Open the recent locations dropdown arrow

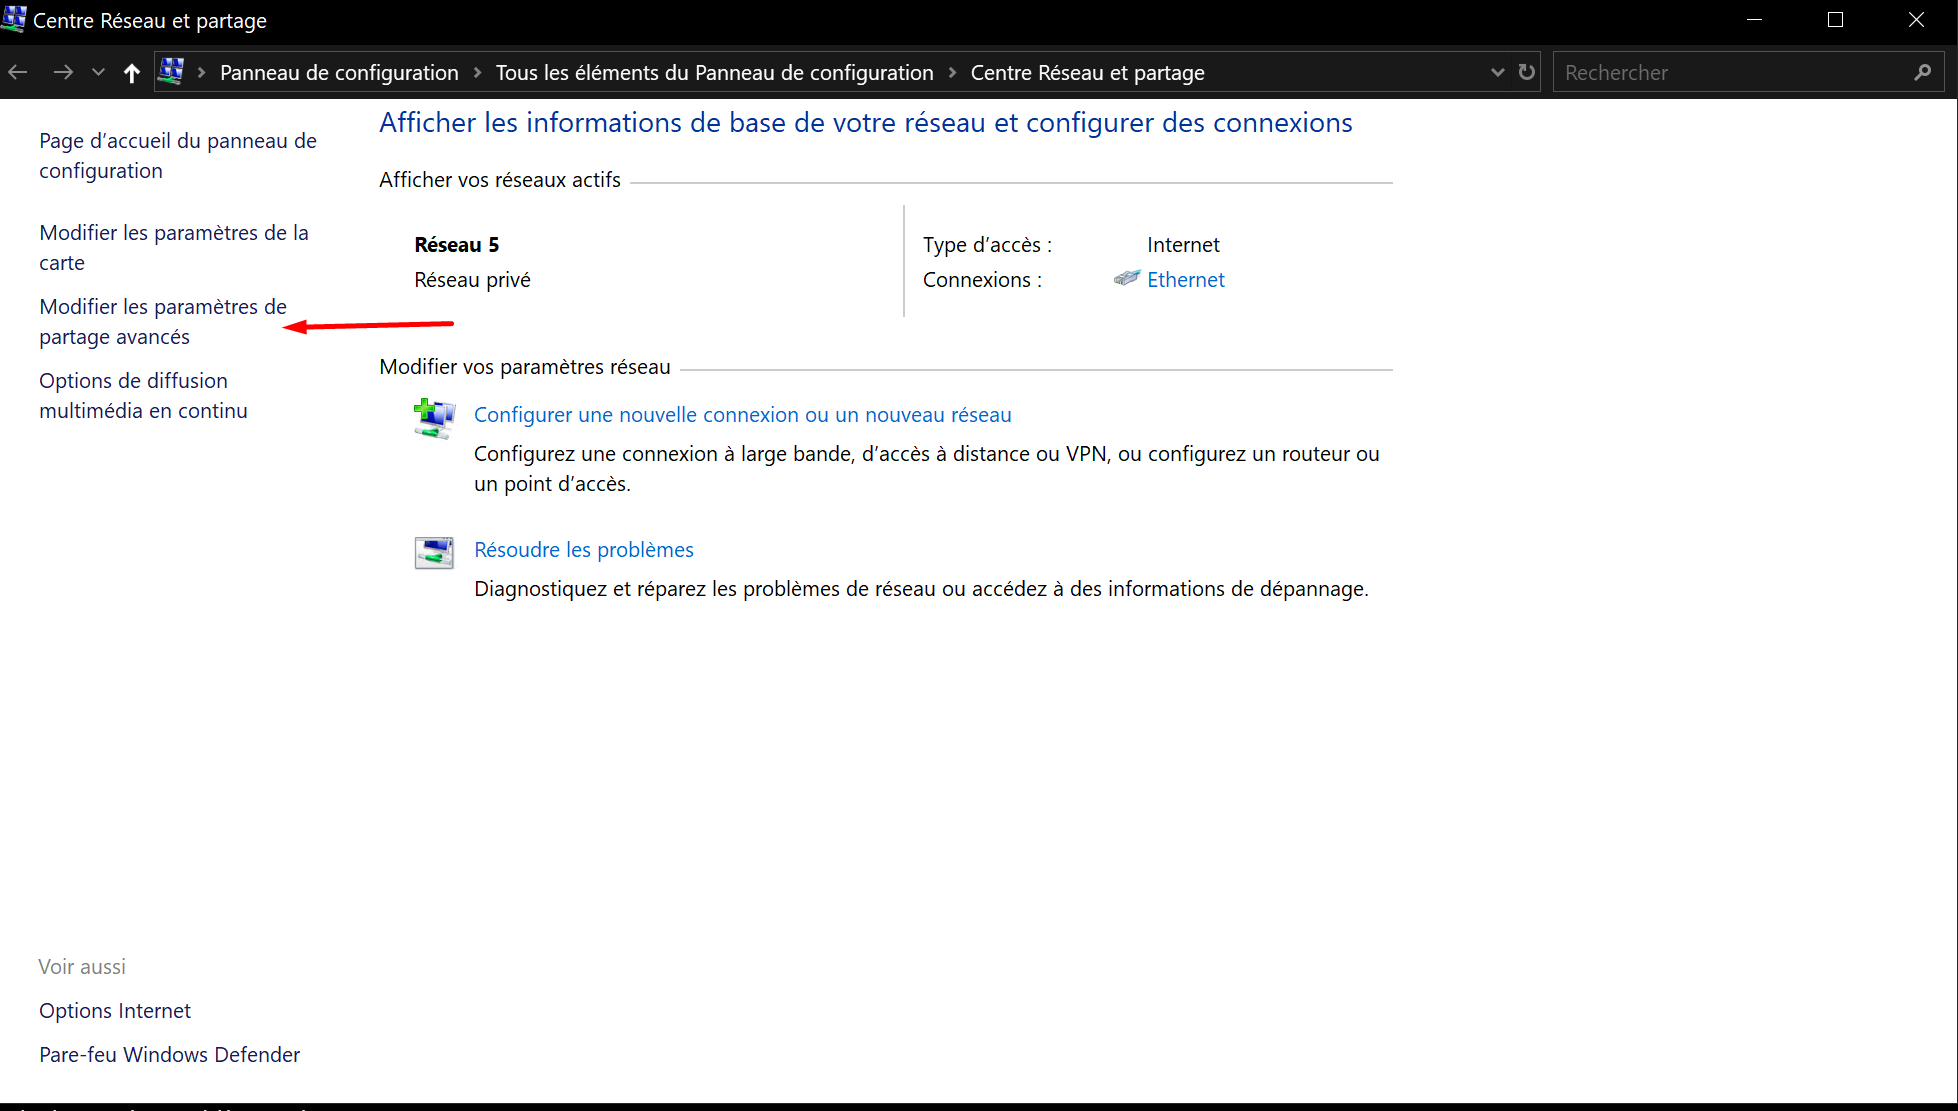click(98, 72)
